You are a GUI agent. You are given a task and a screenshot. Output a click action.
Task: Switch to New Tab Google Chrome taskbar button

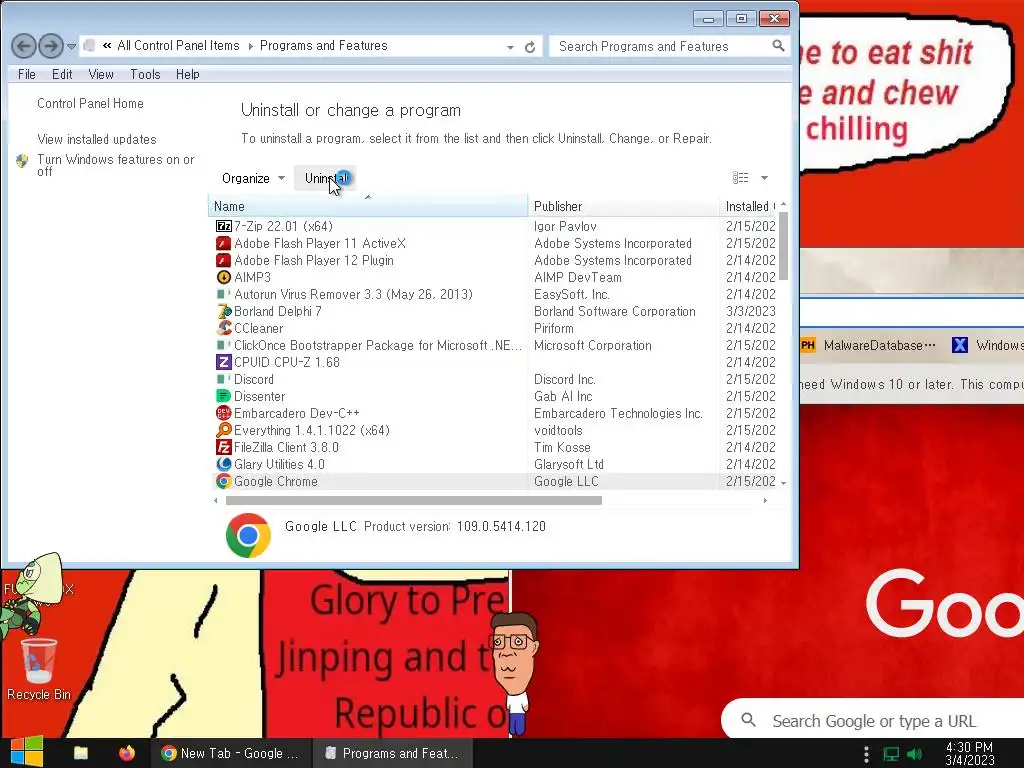[231, 753]
